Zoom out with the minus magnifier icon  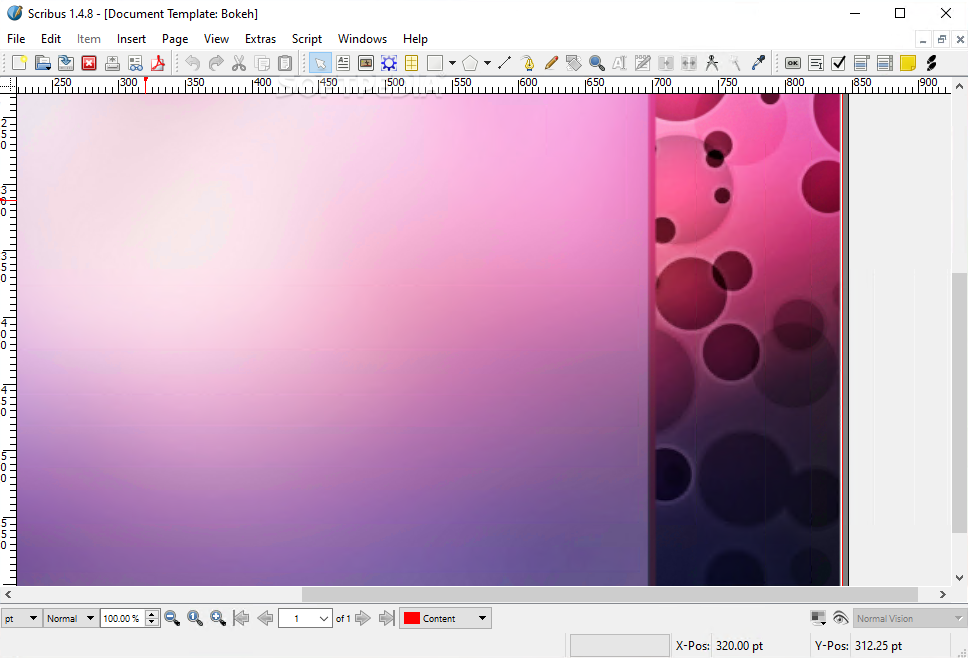coord(172,618)
